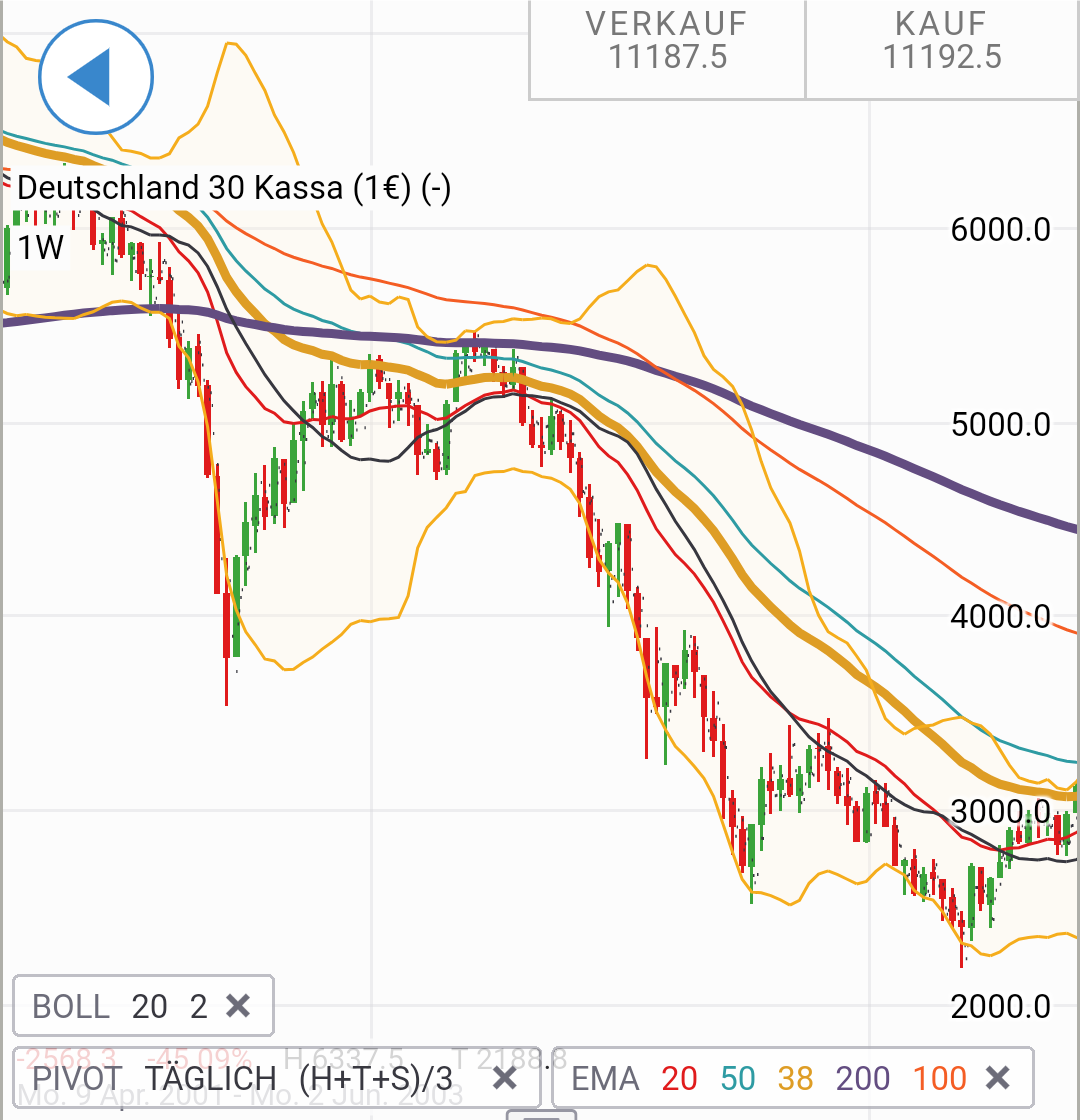Image resolution: width=1080 pixels, height=1120 pixels.
Task: Open the Deutschland 30 Kassa instrument title
Action: click(x=234, y=188)
